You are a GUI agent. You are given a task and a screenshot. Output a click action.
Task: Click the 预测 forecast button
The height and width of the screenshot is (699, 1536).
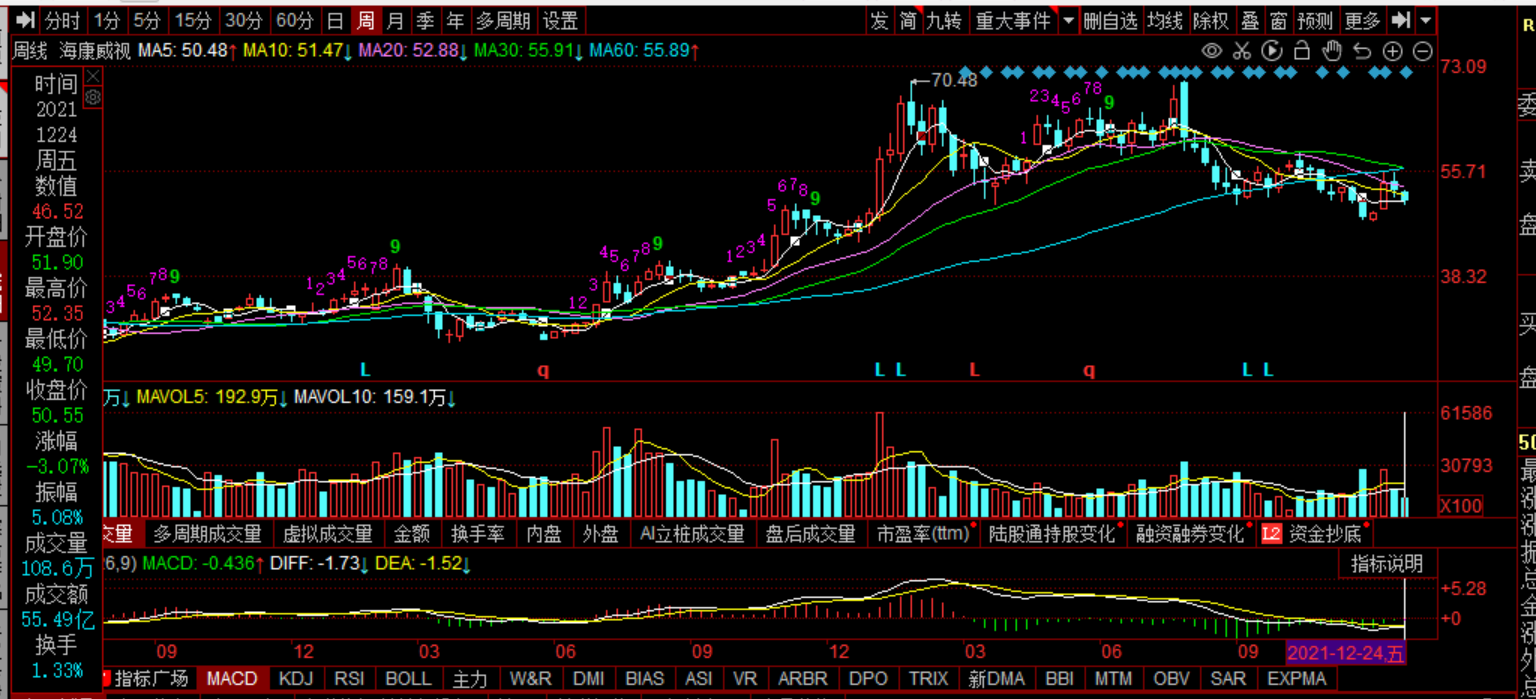pos(1315,20)
